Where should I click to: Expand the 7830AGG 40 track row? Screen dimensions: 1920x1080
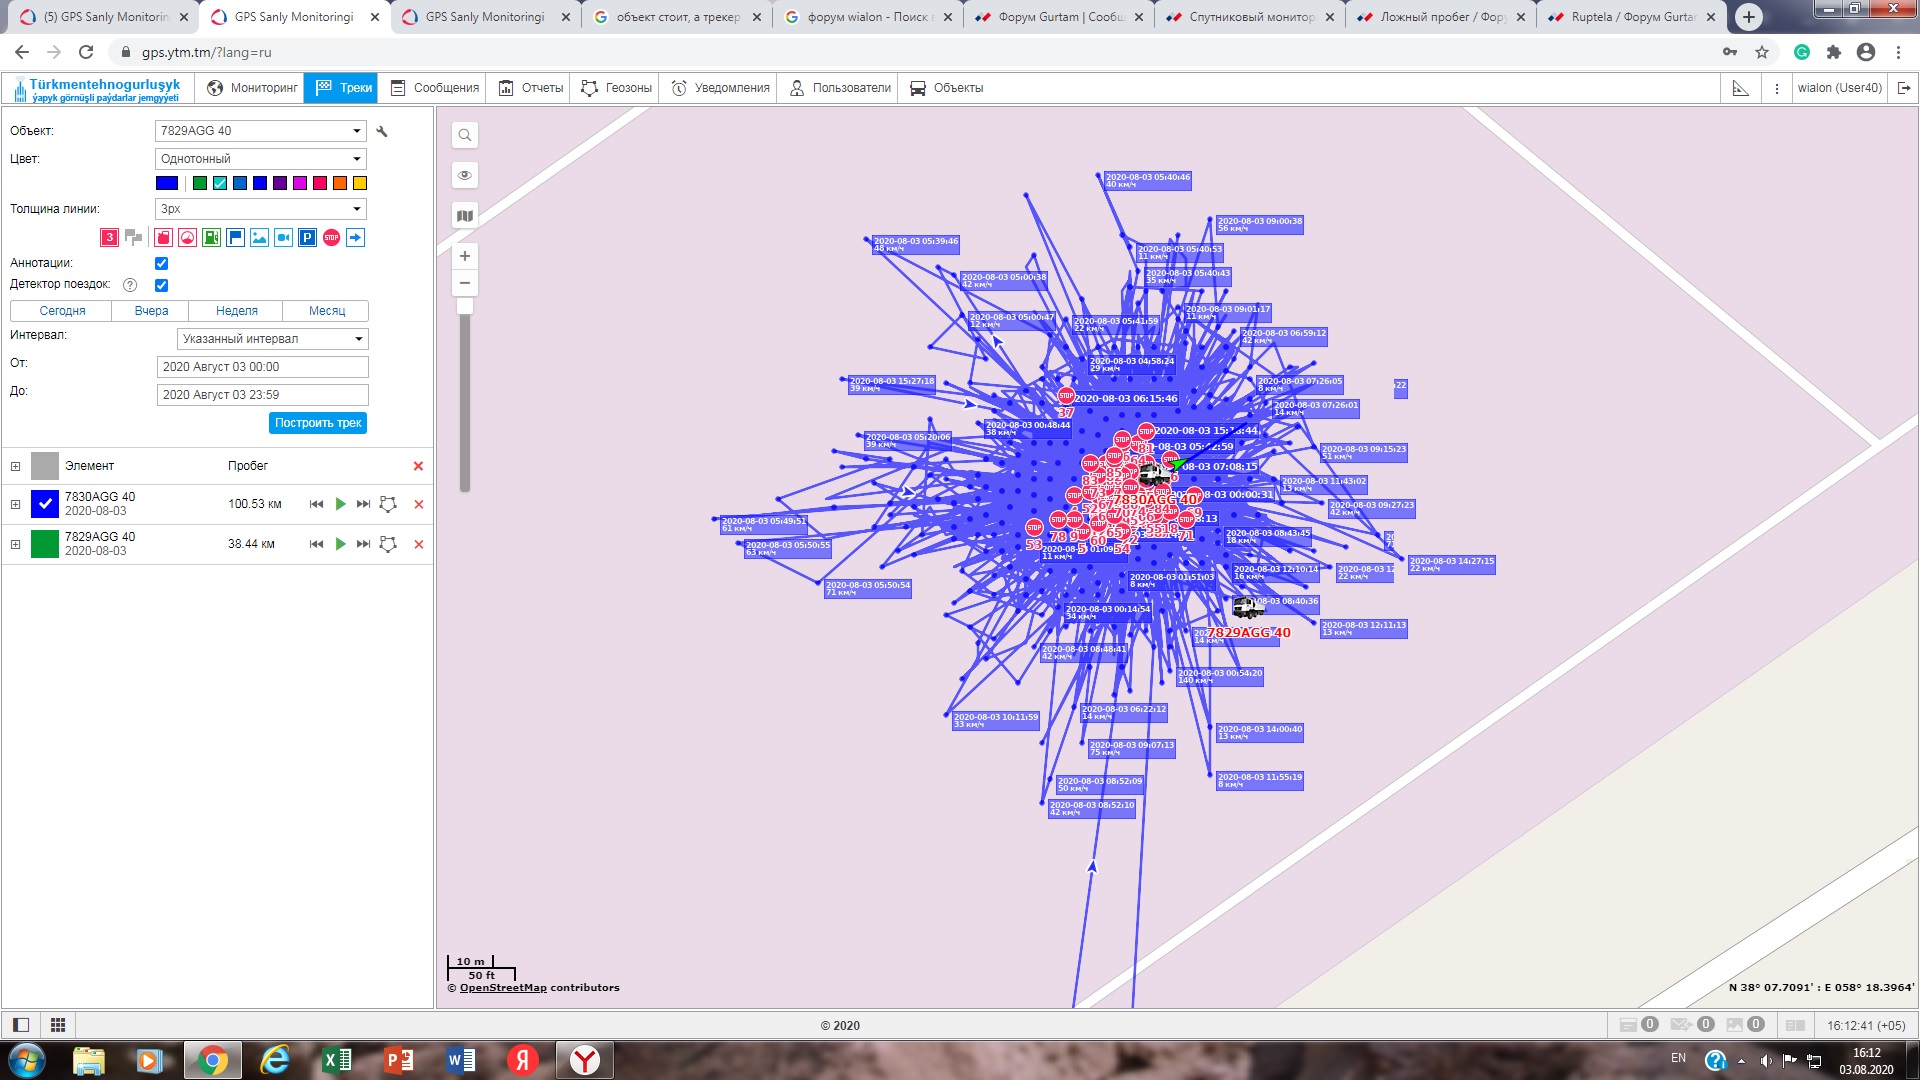[x=15, y=504]
